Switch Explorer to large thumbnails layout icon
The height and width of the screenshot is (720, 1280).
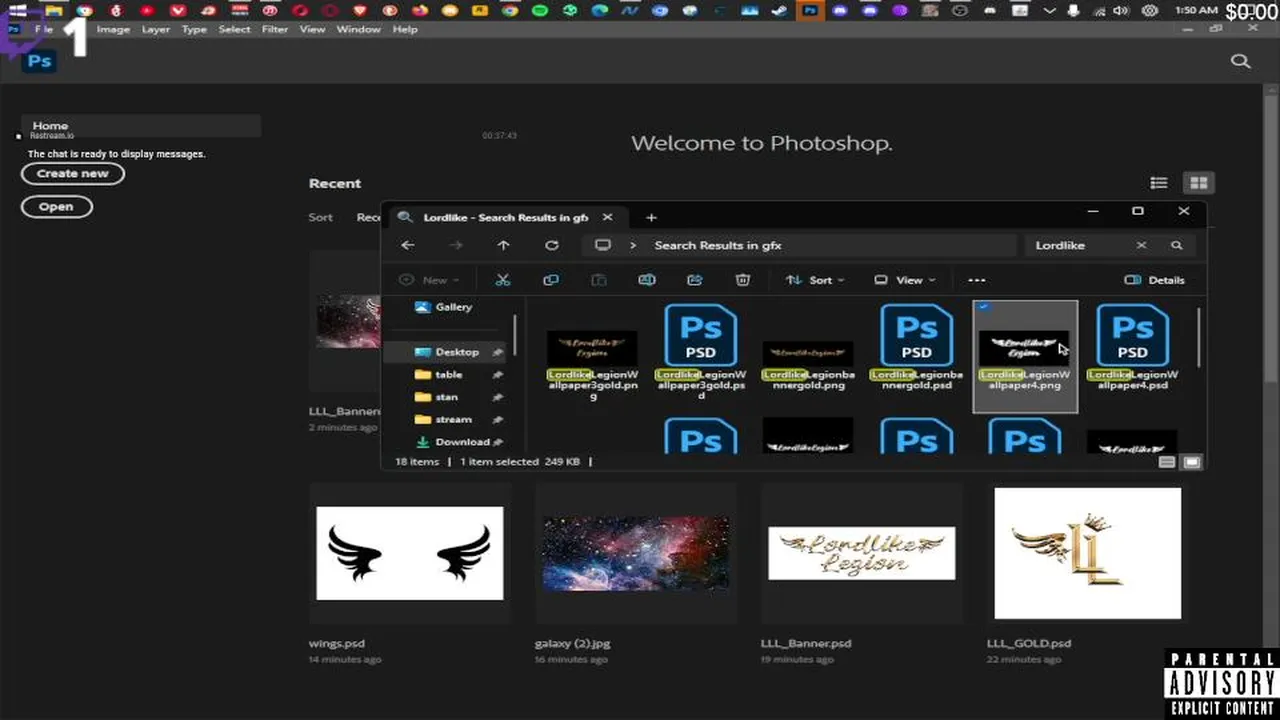click(x=1191, y=462)
